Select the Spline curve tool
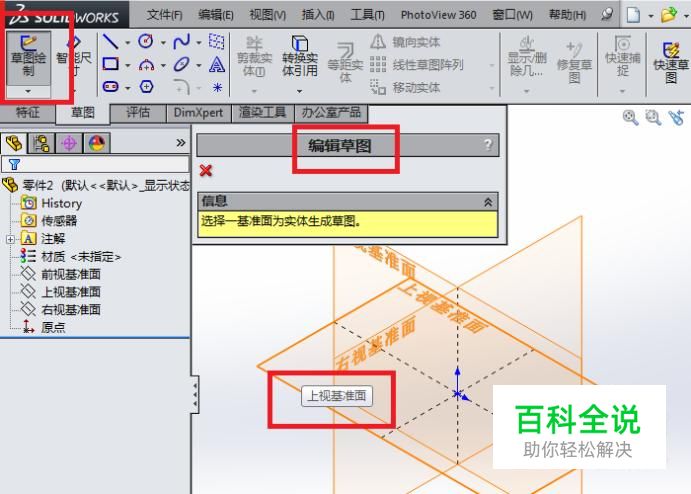 182,42
